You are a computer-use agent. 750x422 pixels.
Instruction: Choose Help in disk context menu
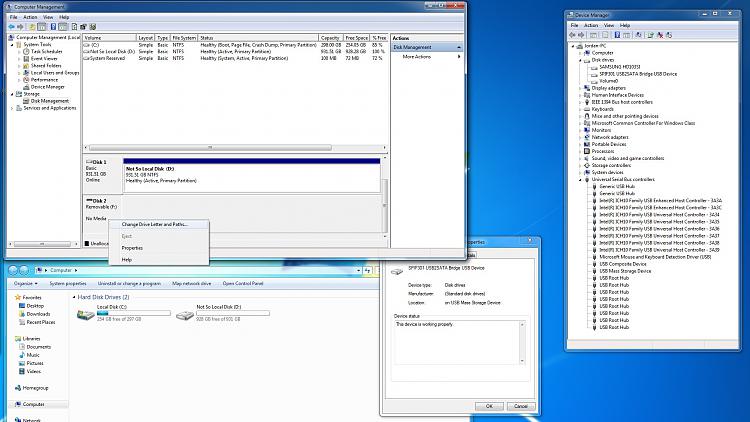tap(159, 259)
